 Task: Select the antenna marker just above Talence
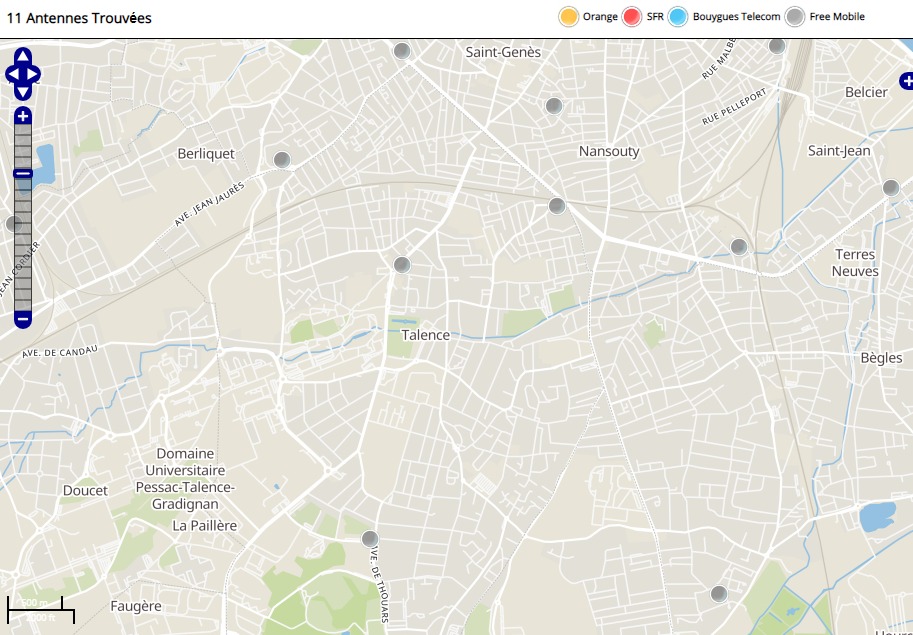[x=402, y=265]
